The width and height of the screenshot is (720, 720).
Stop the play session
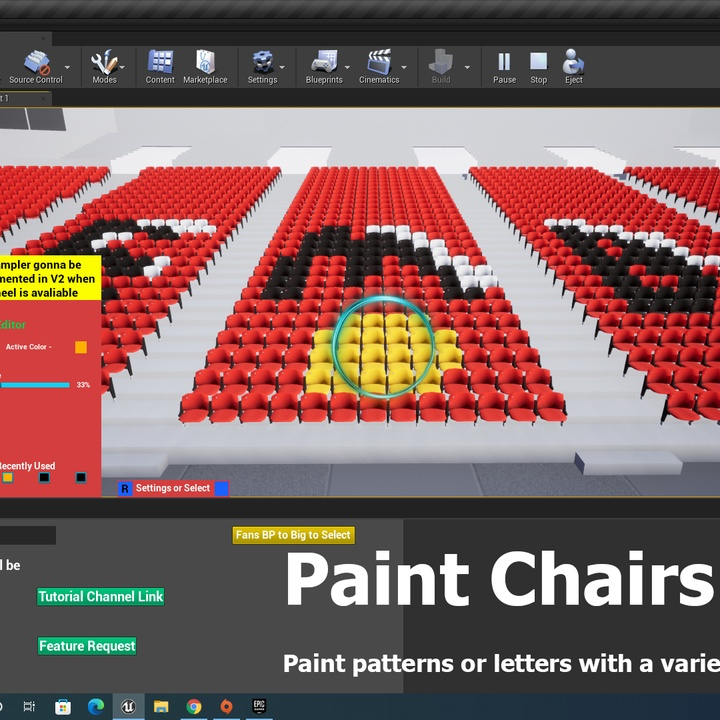click(539, 67)
